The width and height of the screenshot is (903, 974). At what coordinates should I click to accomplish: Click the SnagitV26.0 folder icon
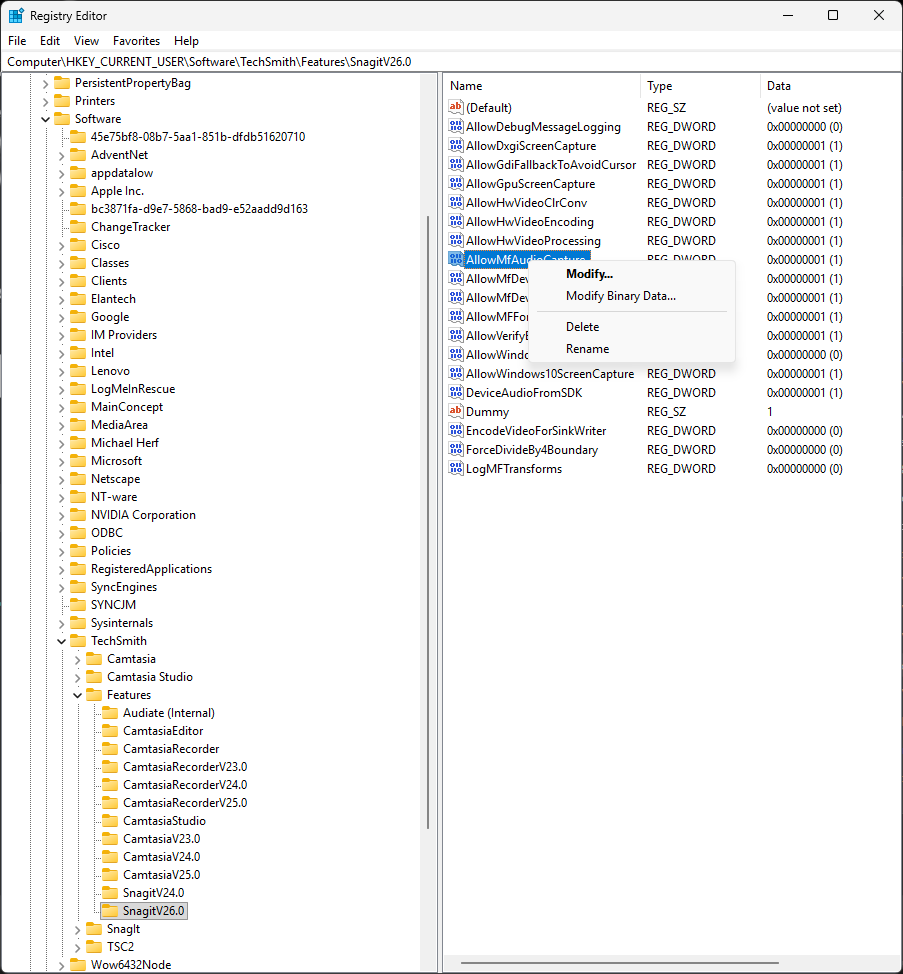pyautogui.click(x=110, y=910)
